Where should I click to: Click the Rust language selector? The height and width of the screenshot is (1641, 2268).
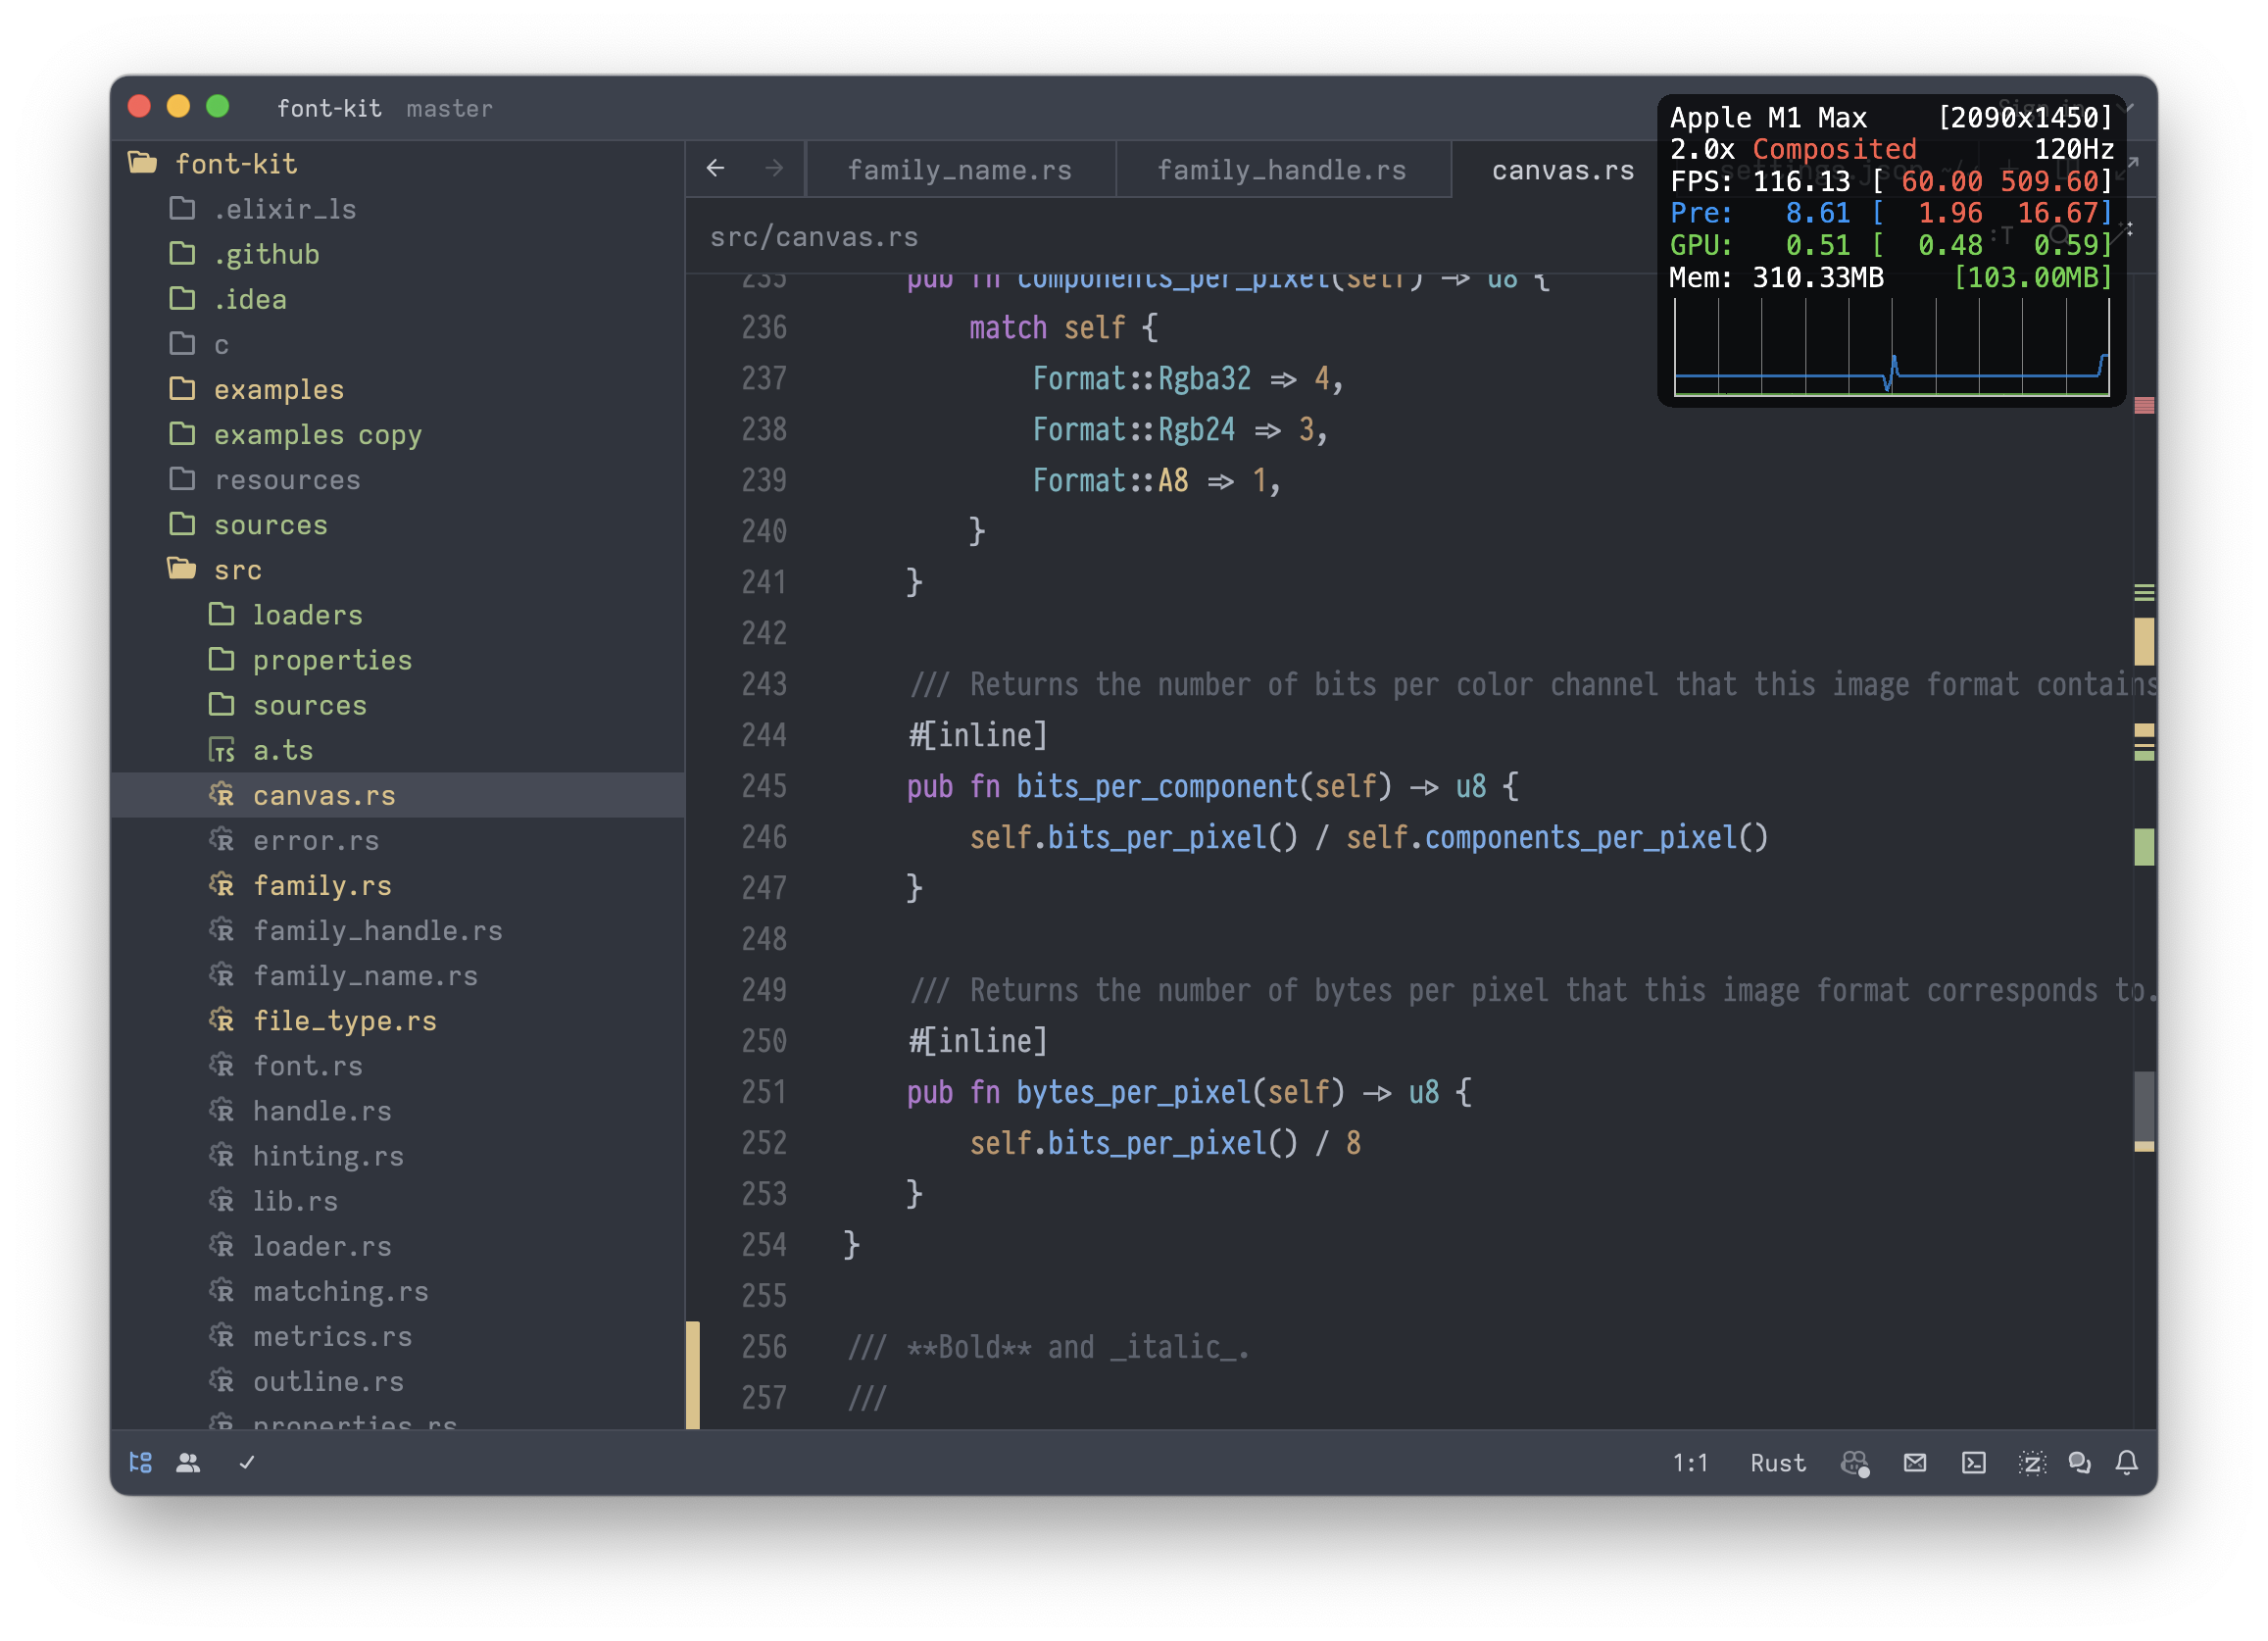(x=1777, y=1463)
